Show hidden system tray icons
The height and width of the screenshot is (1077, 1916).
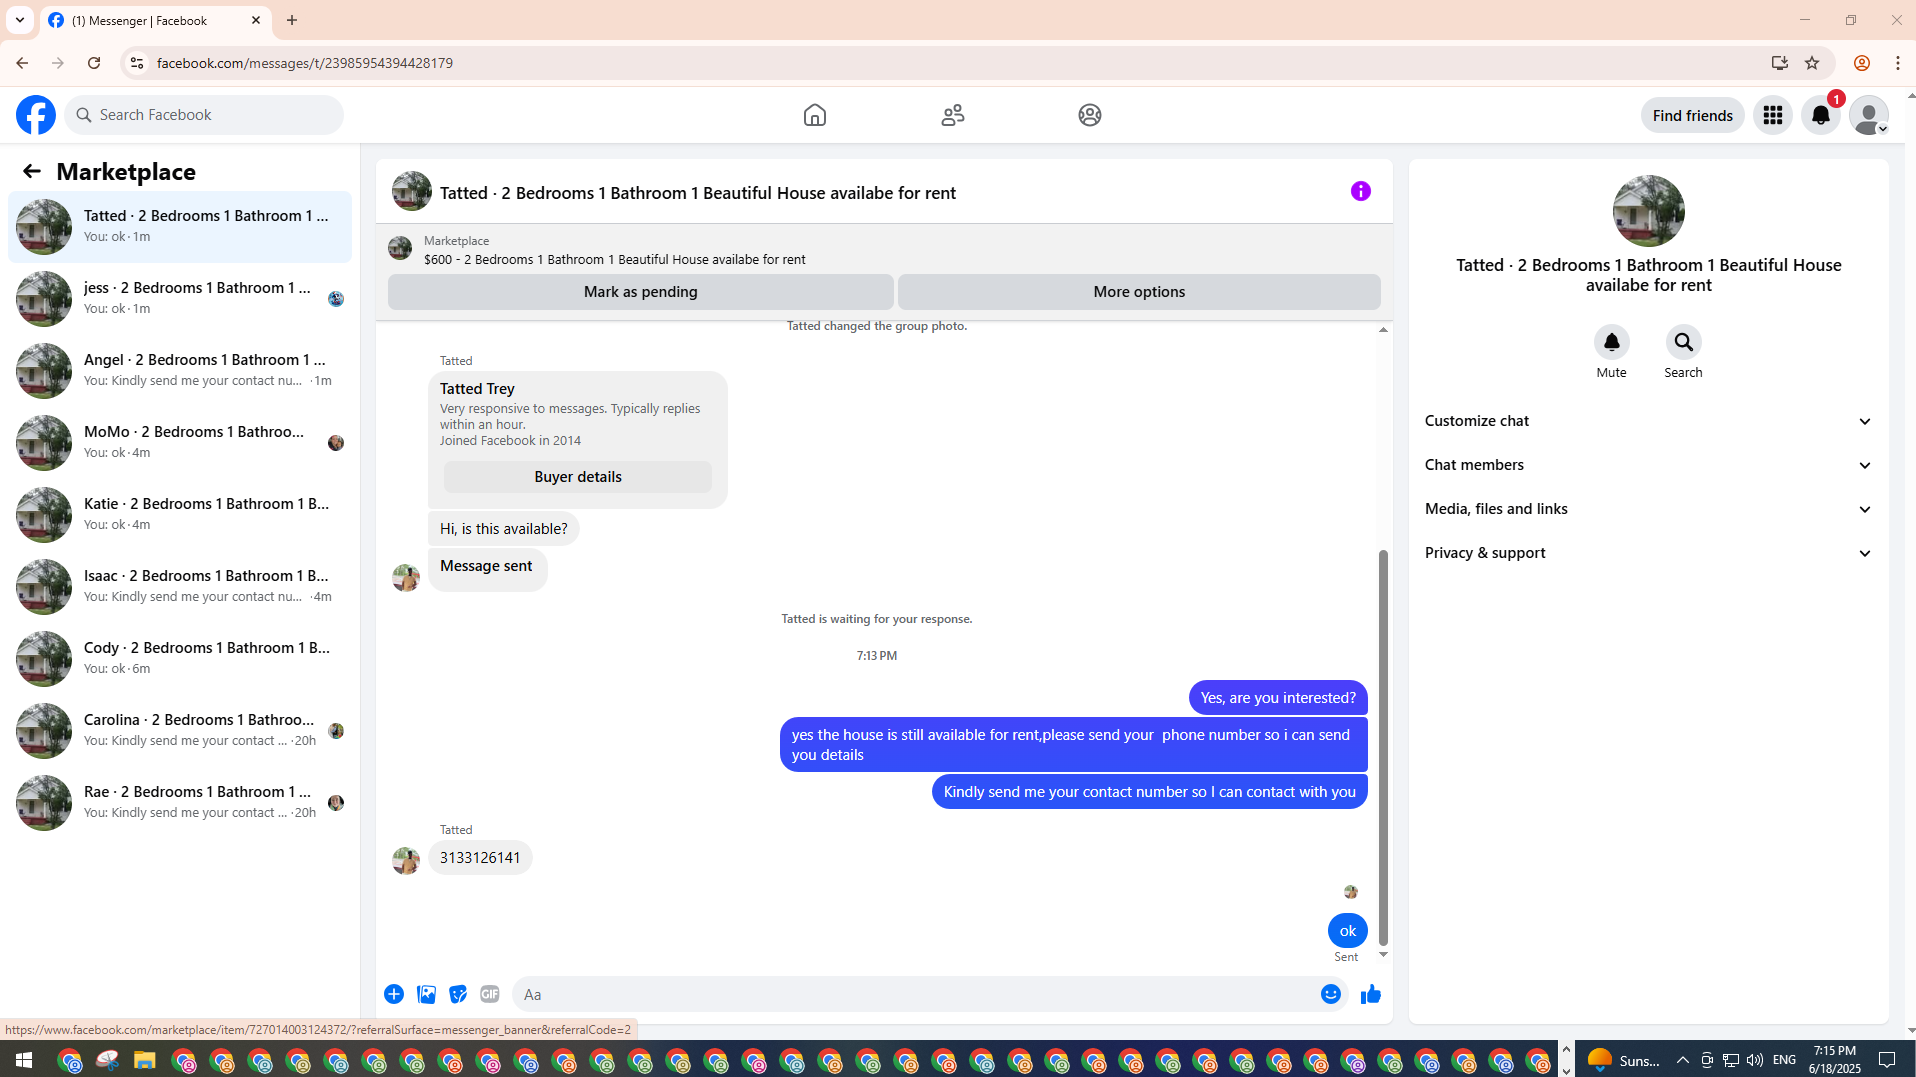[x=1683, y=1060]
